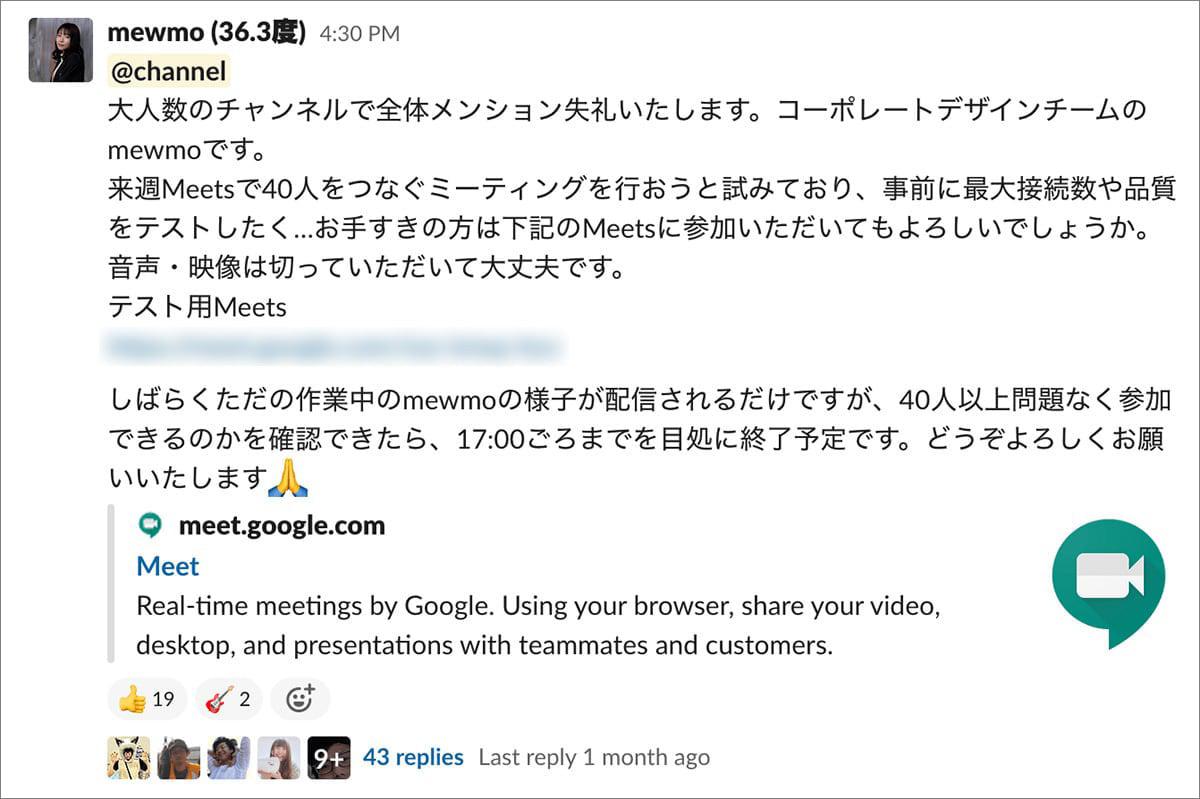Open the Meet hyperlink in the preview
Screen dimensions: 1200x799
pyautogui.click(x=167, y=566)
